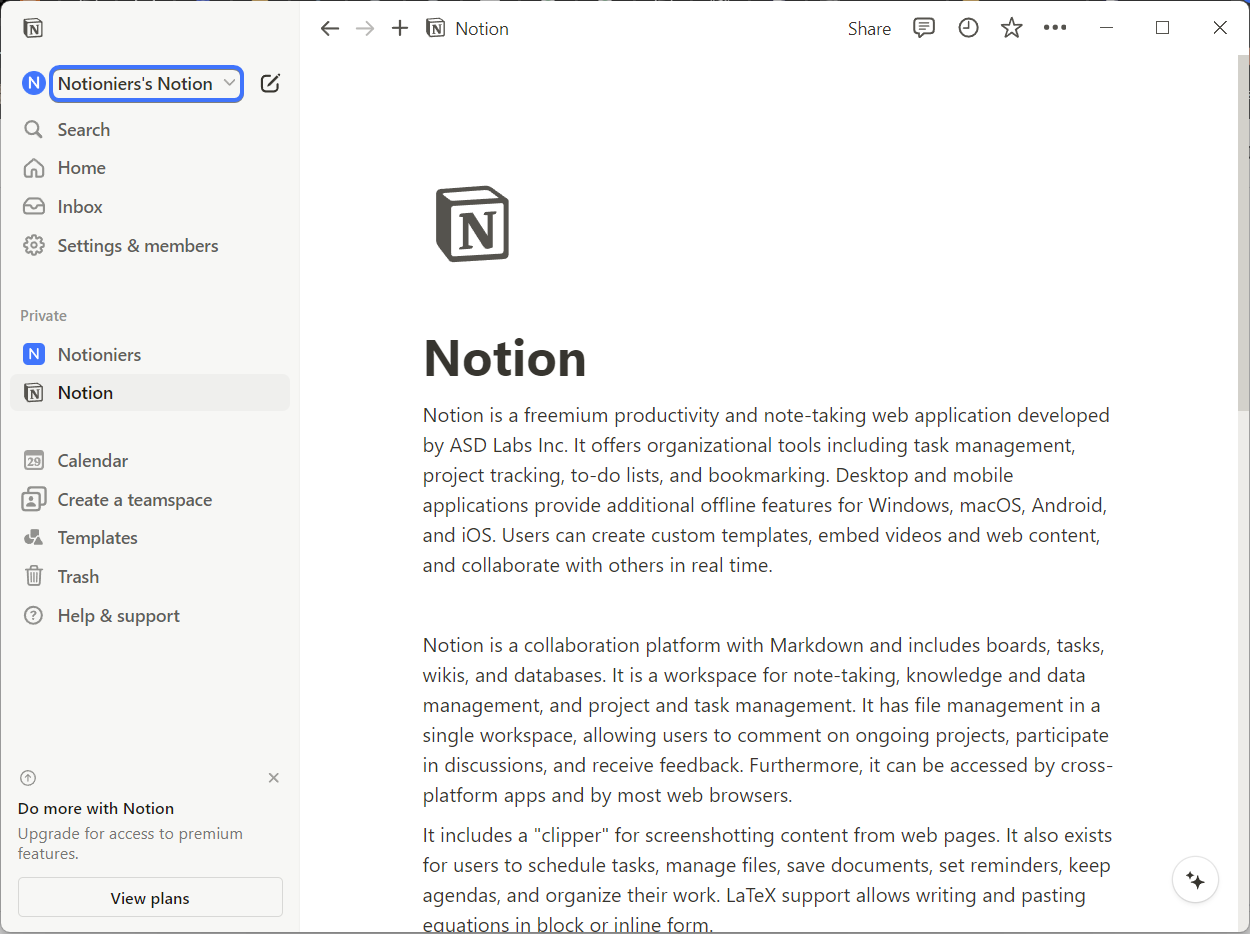1250x934 pixels.
Task: Click the large Notion page icon
Action: [x=472, y=224]
